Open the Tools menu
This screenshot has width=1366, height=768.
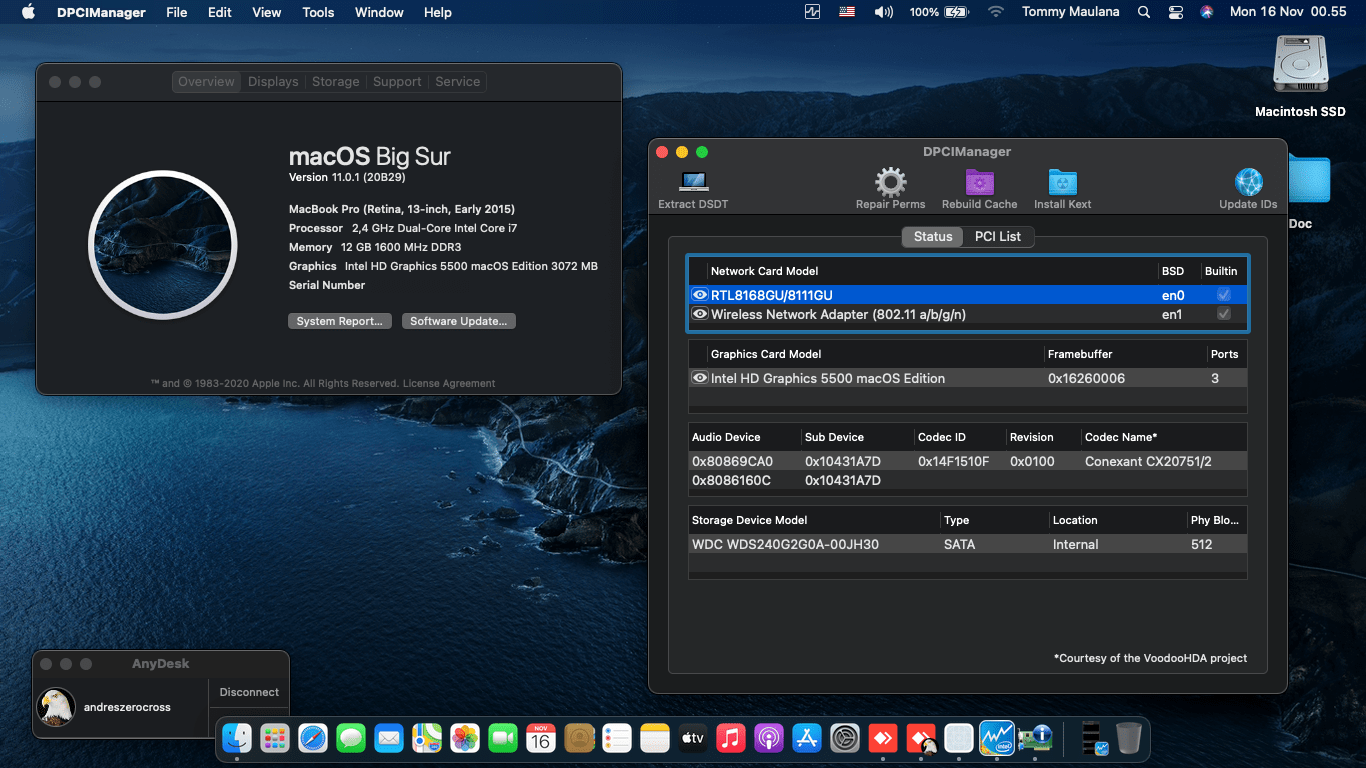317,12
